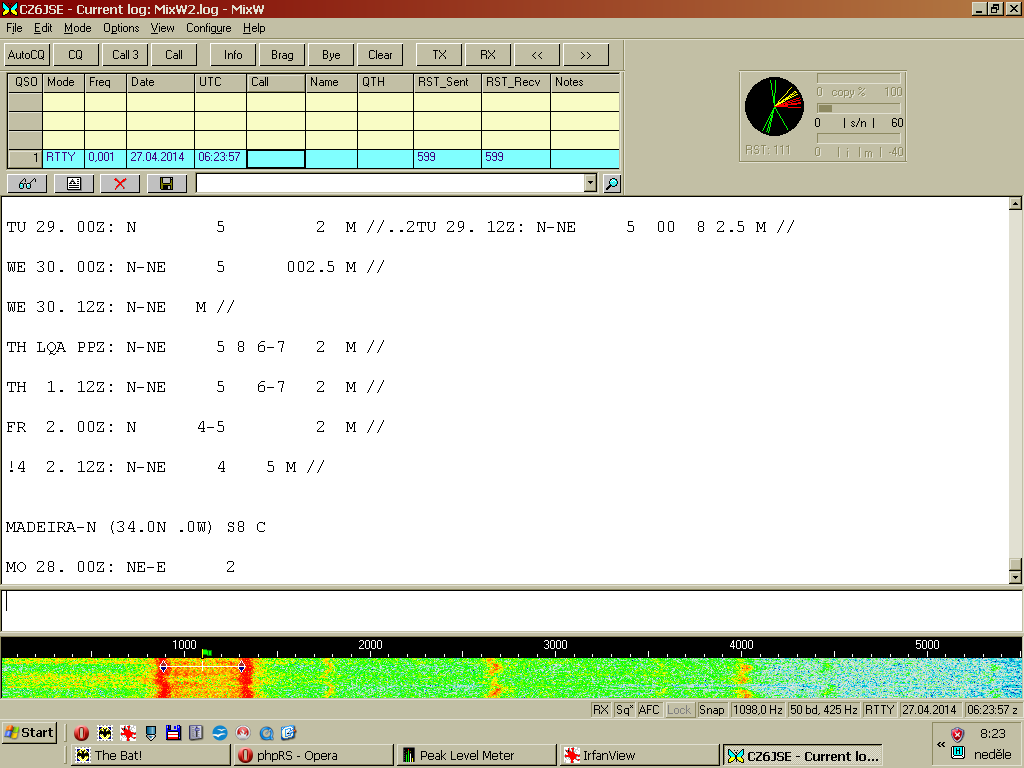Open the File menu
The image size is (1024, 768).
[14, 28]
